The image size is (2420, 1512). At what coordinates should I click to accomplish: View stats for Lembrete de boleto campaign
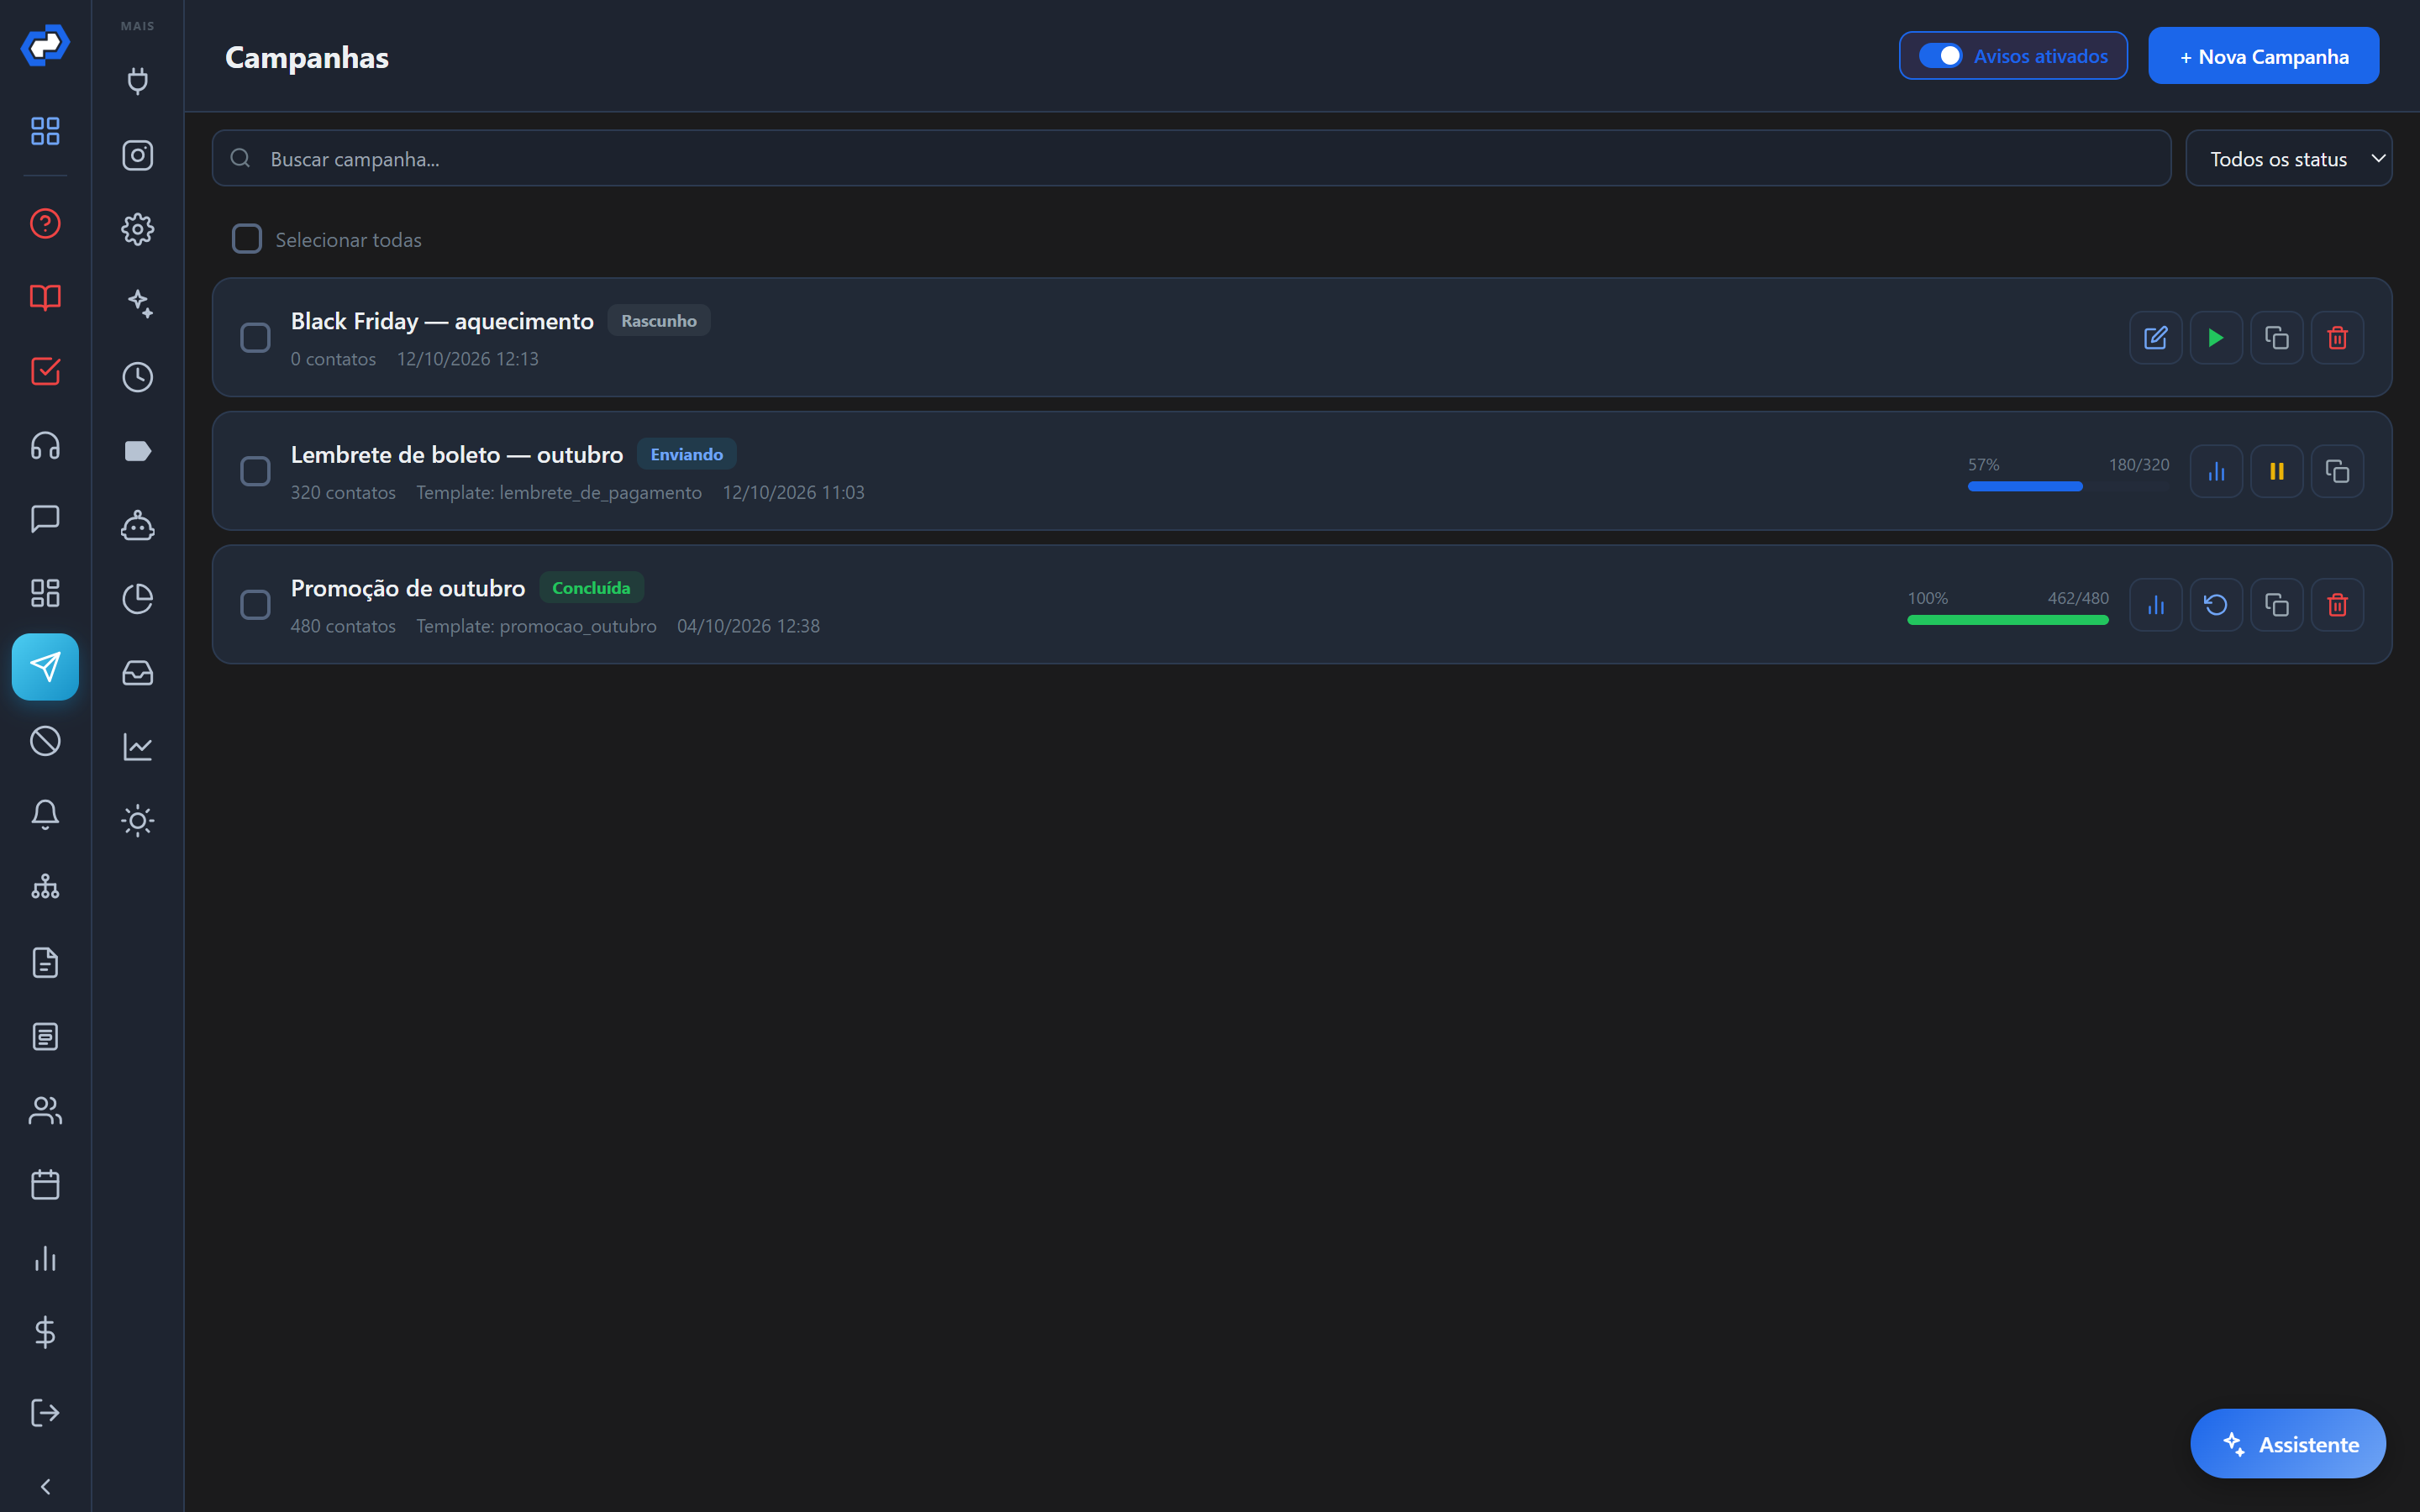click(x=2216, y=471)
